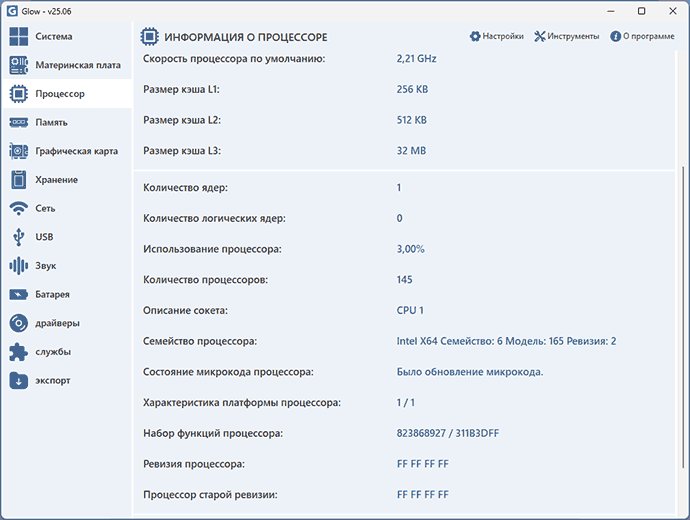690x520 pixels.
Task: Click the L3 cache value 32 MB
Action: (x=411, y=151)
